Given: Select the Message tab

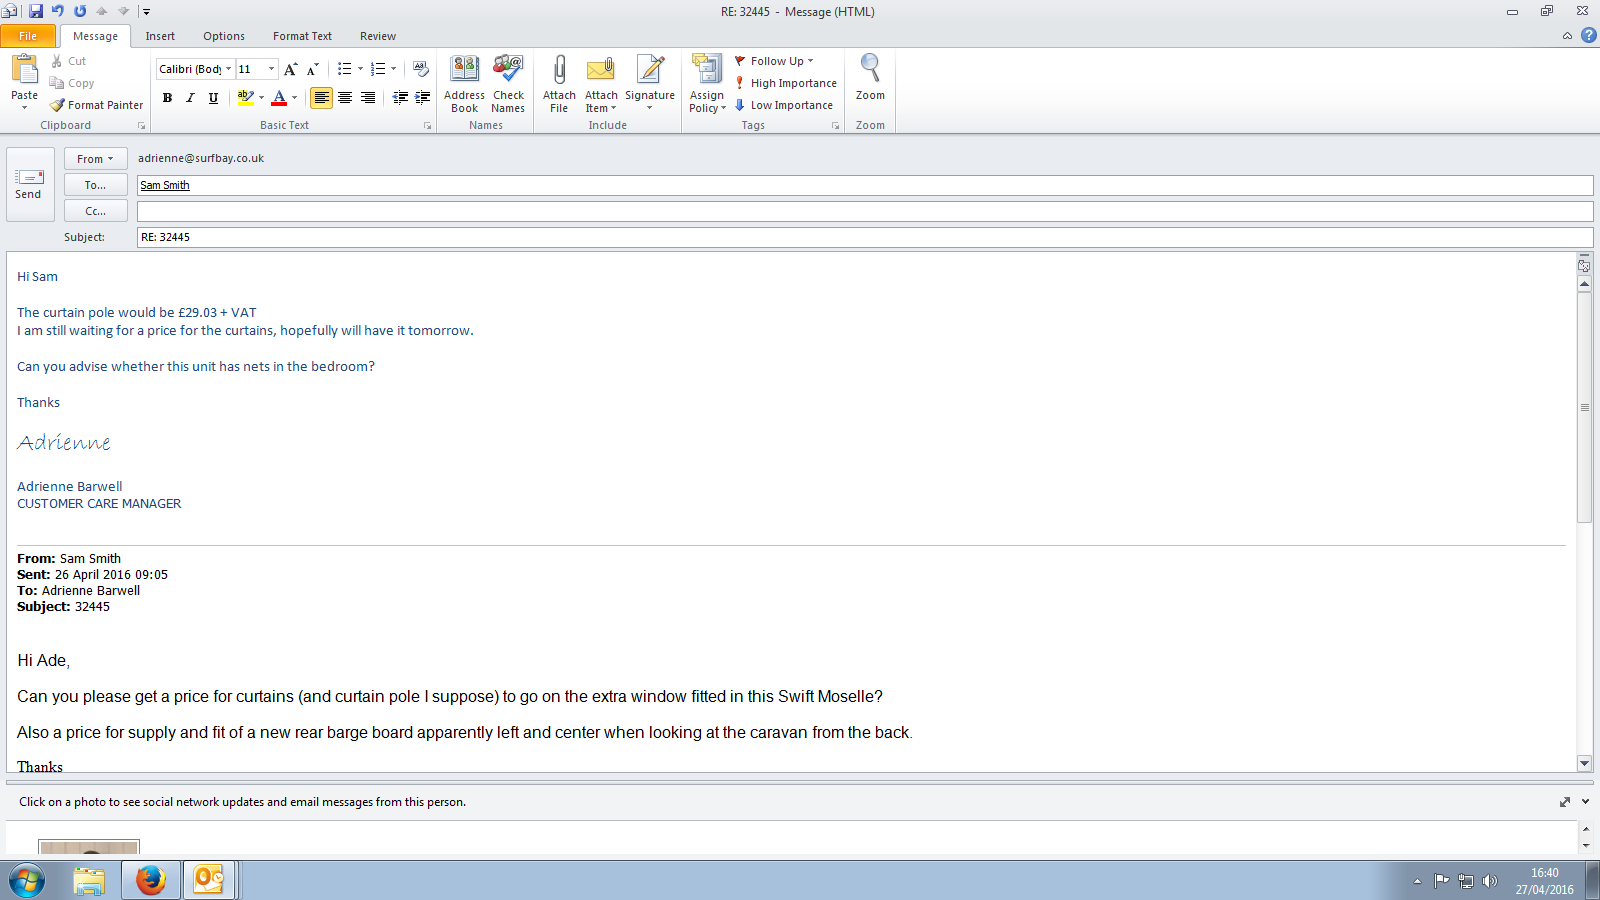Looking at the screenshot, I should [95, 36].
